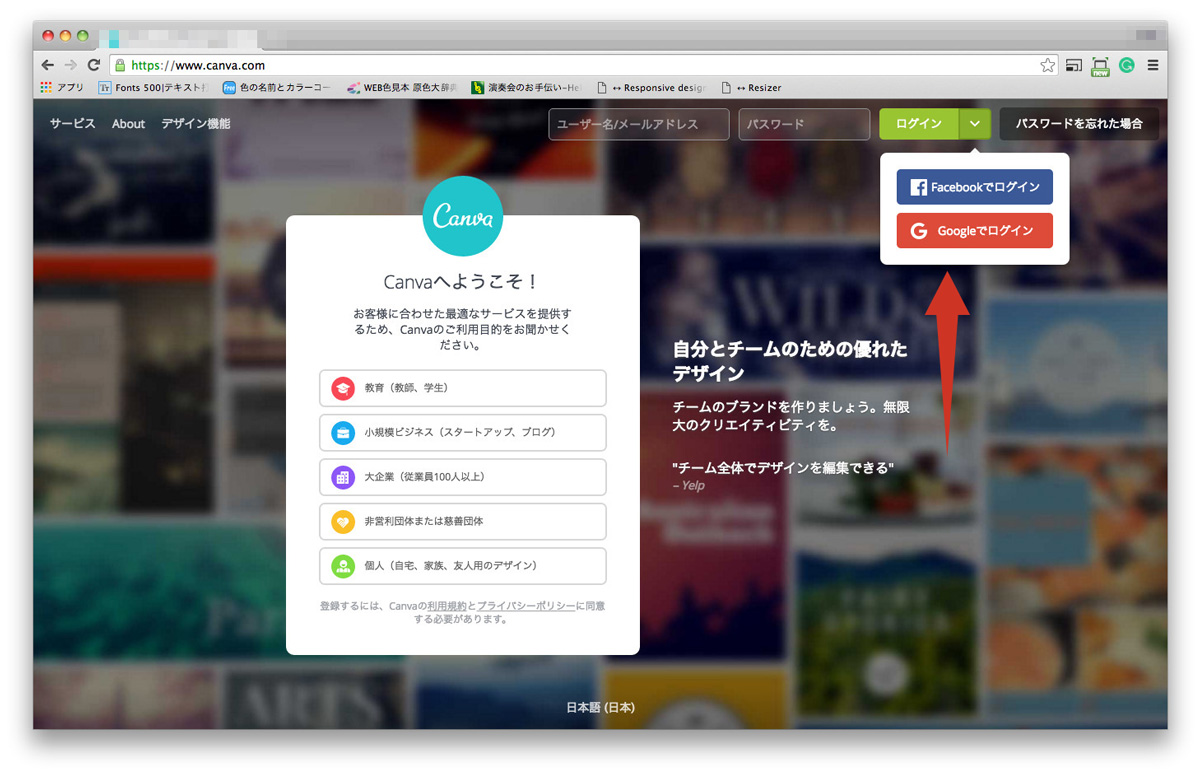The image size is (1200, 774).
Task: Select 非営利団体または慈善団体 option
Action: (x=463, y=521)
